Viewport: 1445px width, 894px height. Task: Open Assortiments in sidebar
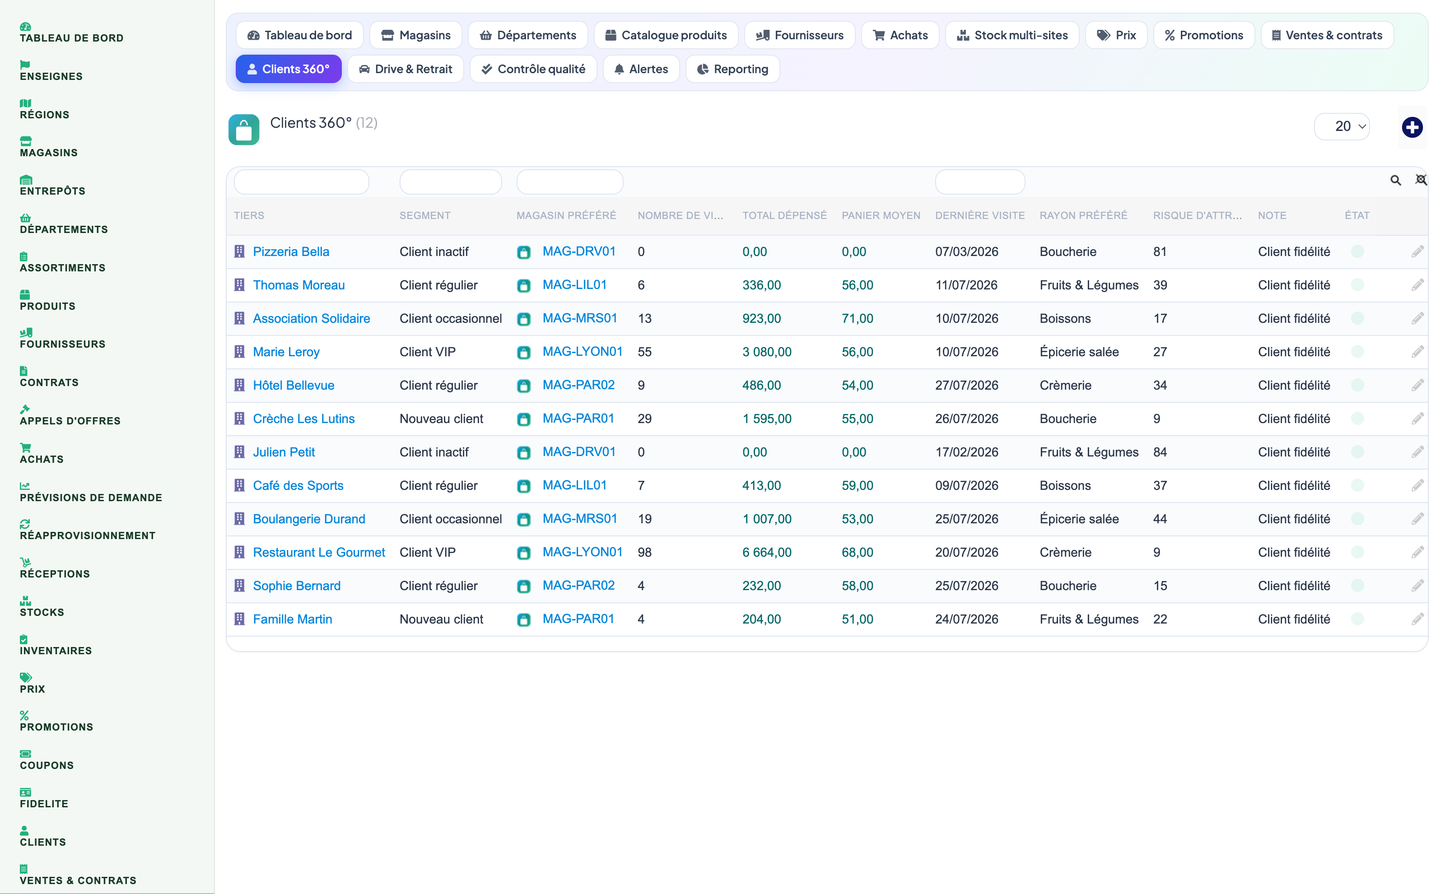click(x=63, y=263)
